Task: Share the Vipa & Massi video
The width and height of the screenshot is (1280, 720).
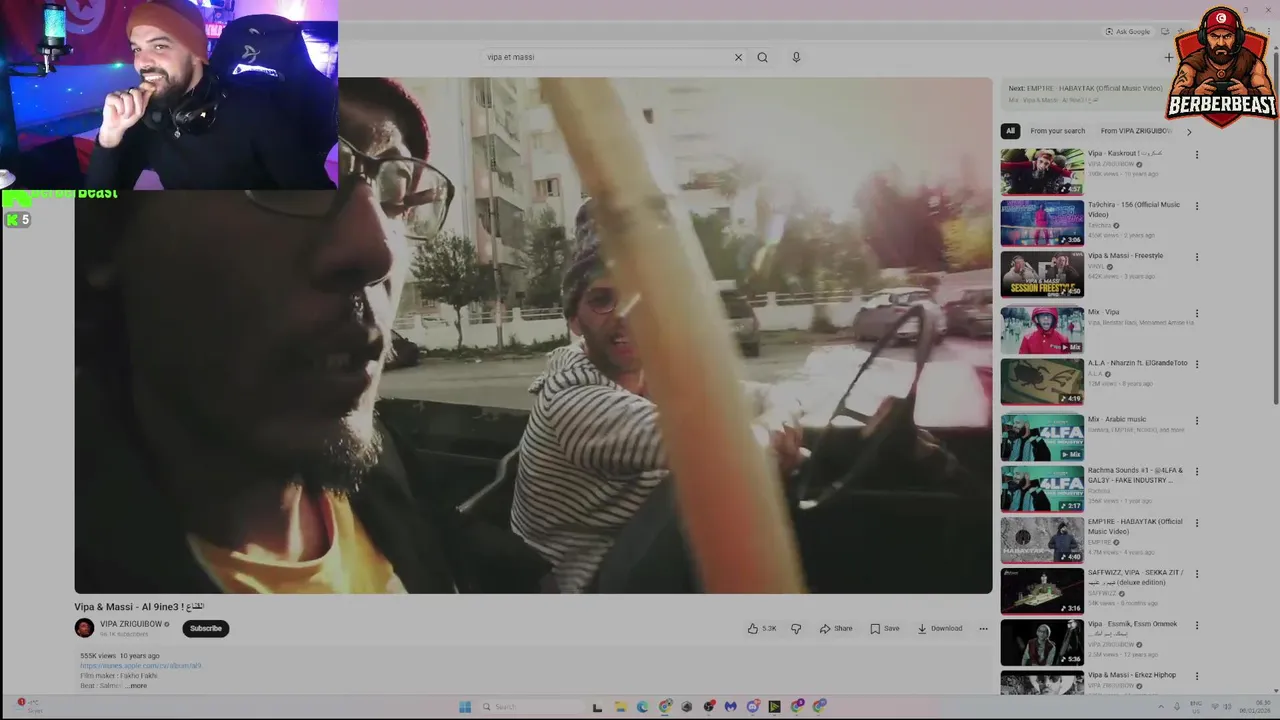Action: pyautogui.click(x=836, y=628)
